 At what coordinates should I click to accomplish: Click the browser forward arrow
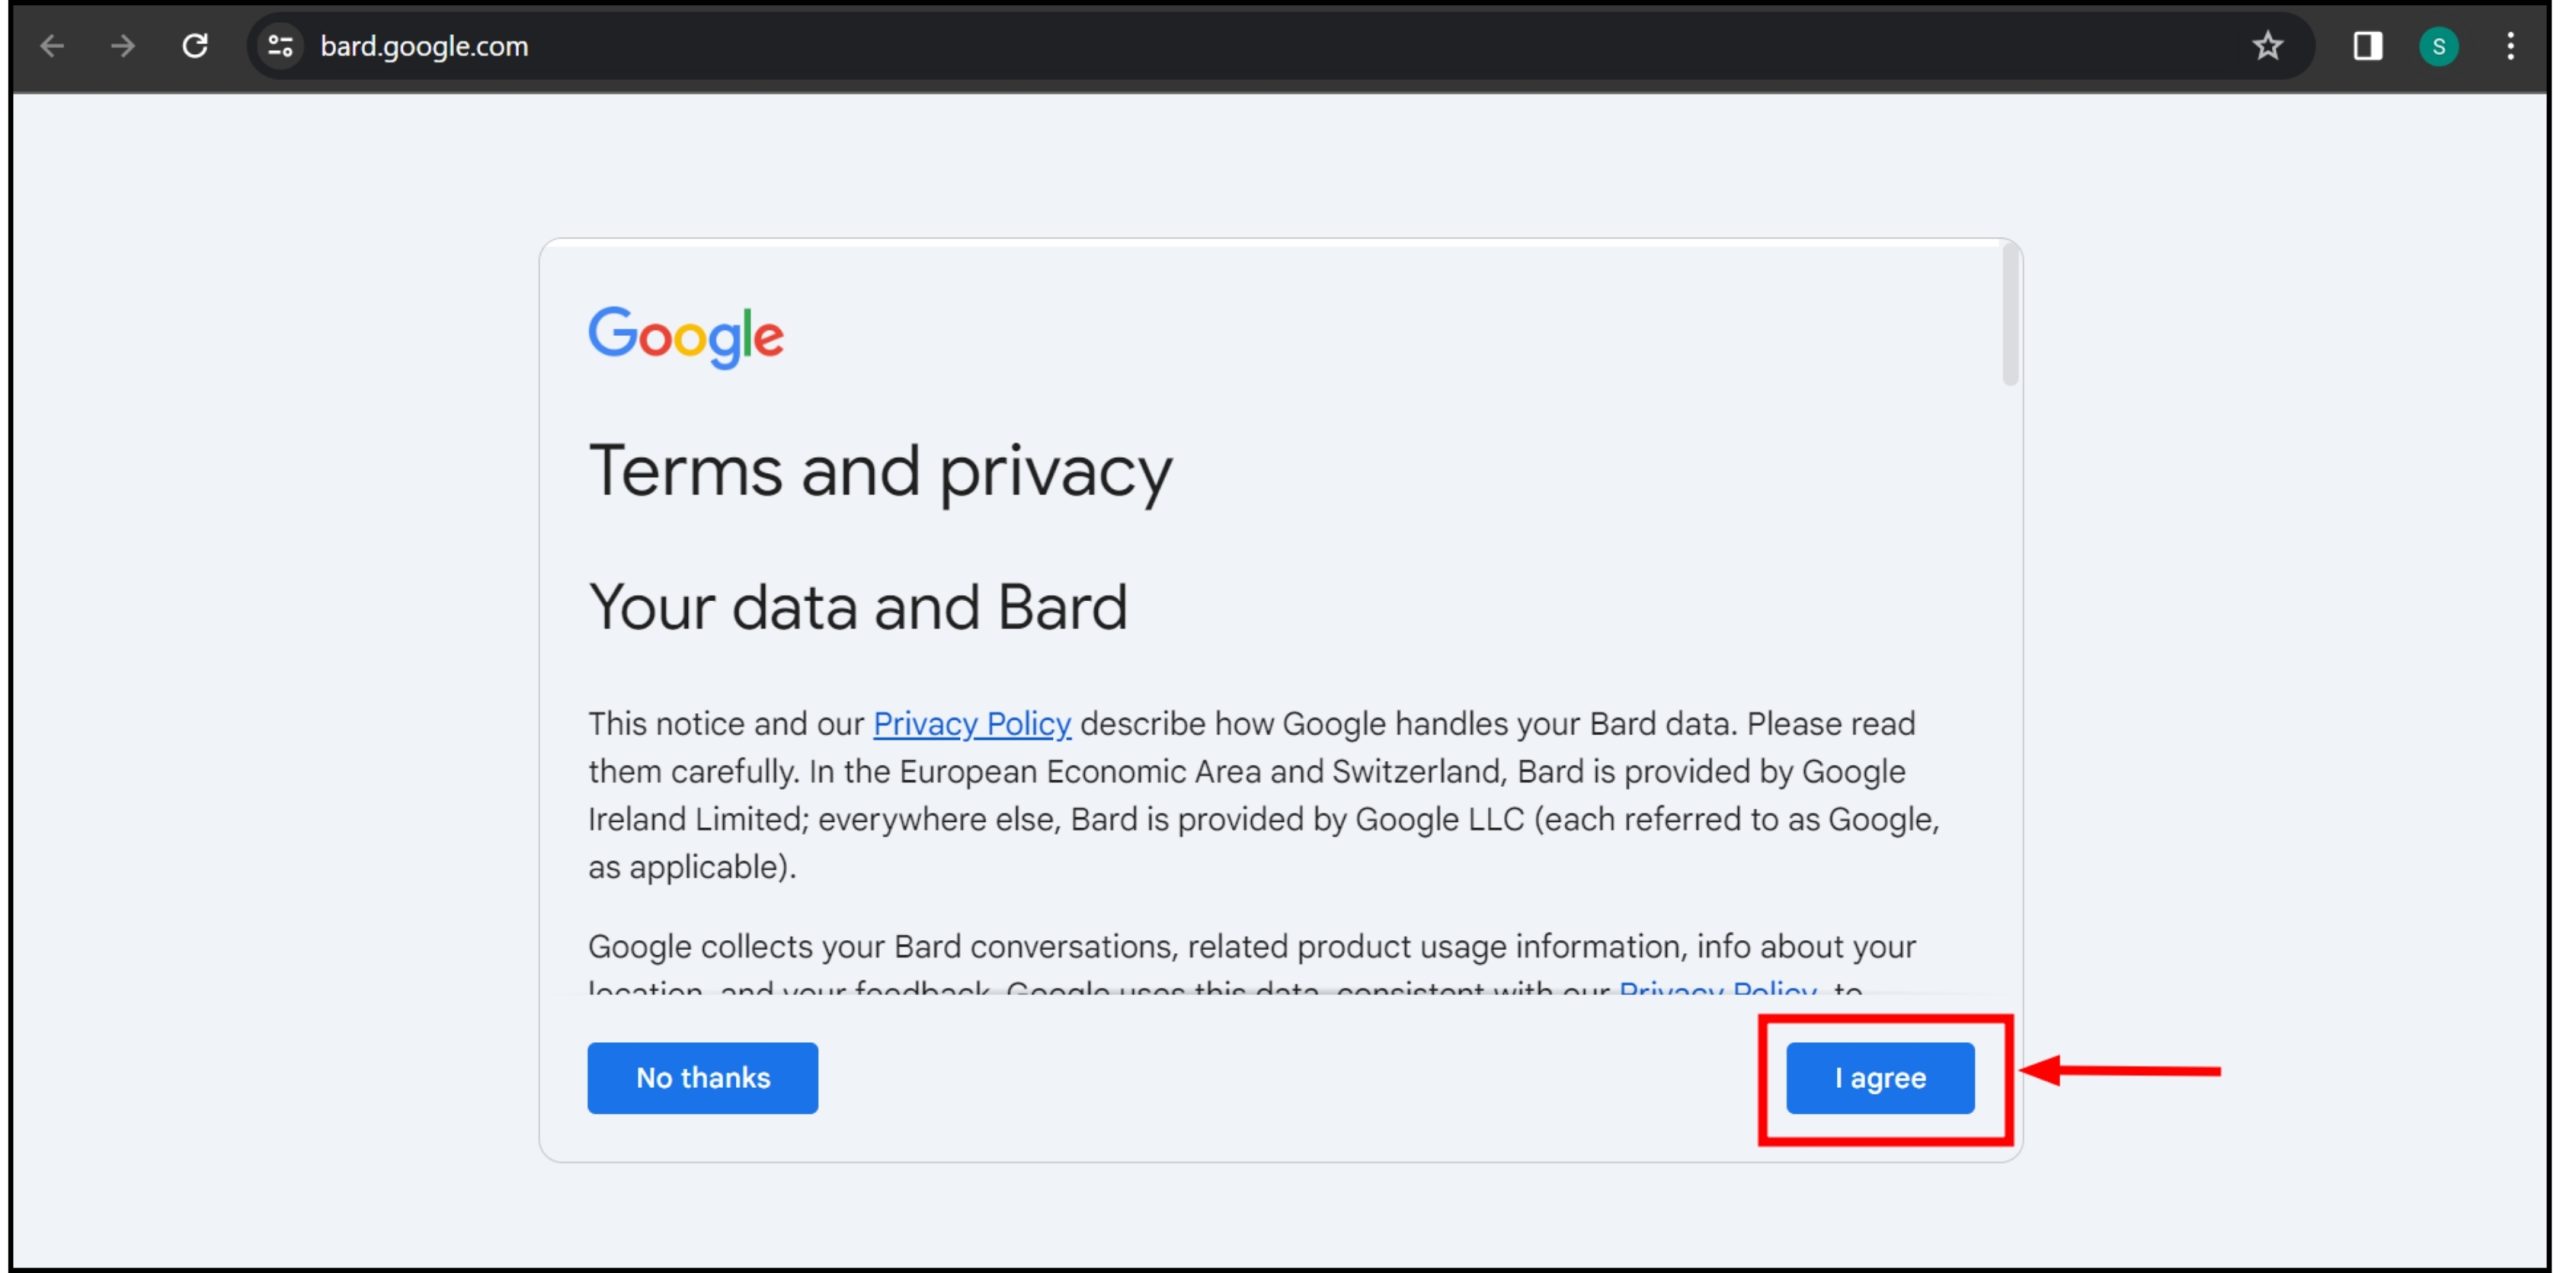click(123, 46)
